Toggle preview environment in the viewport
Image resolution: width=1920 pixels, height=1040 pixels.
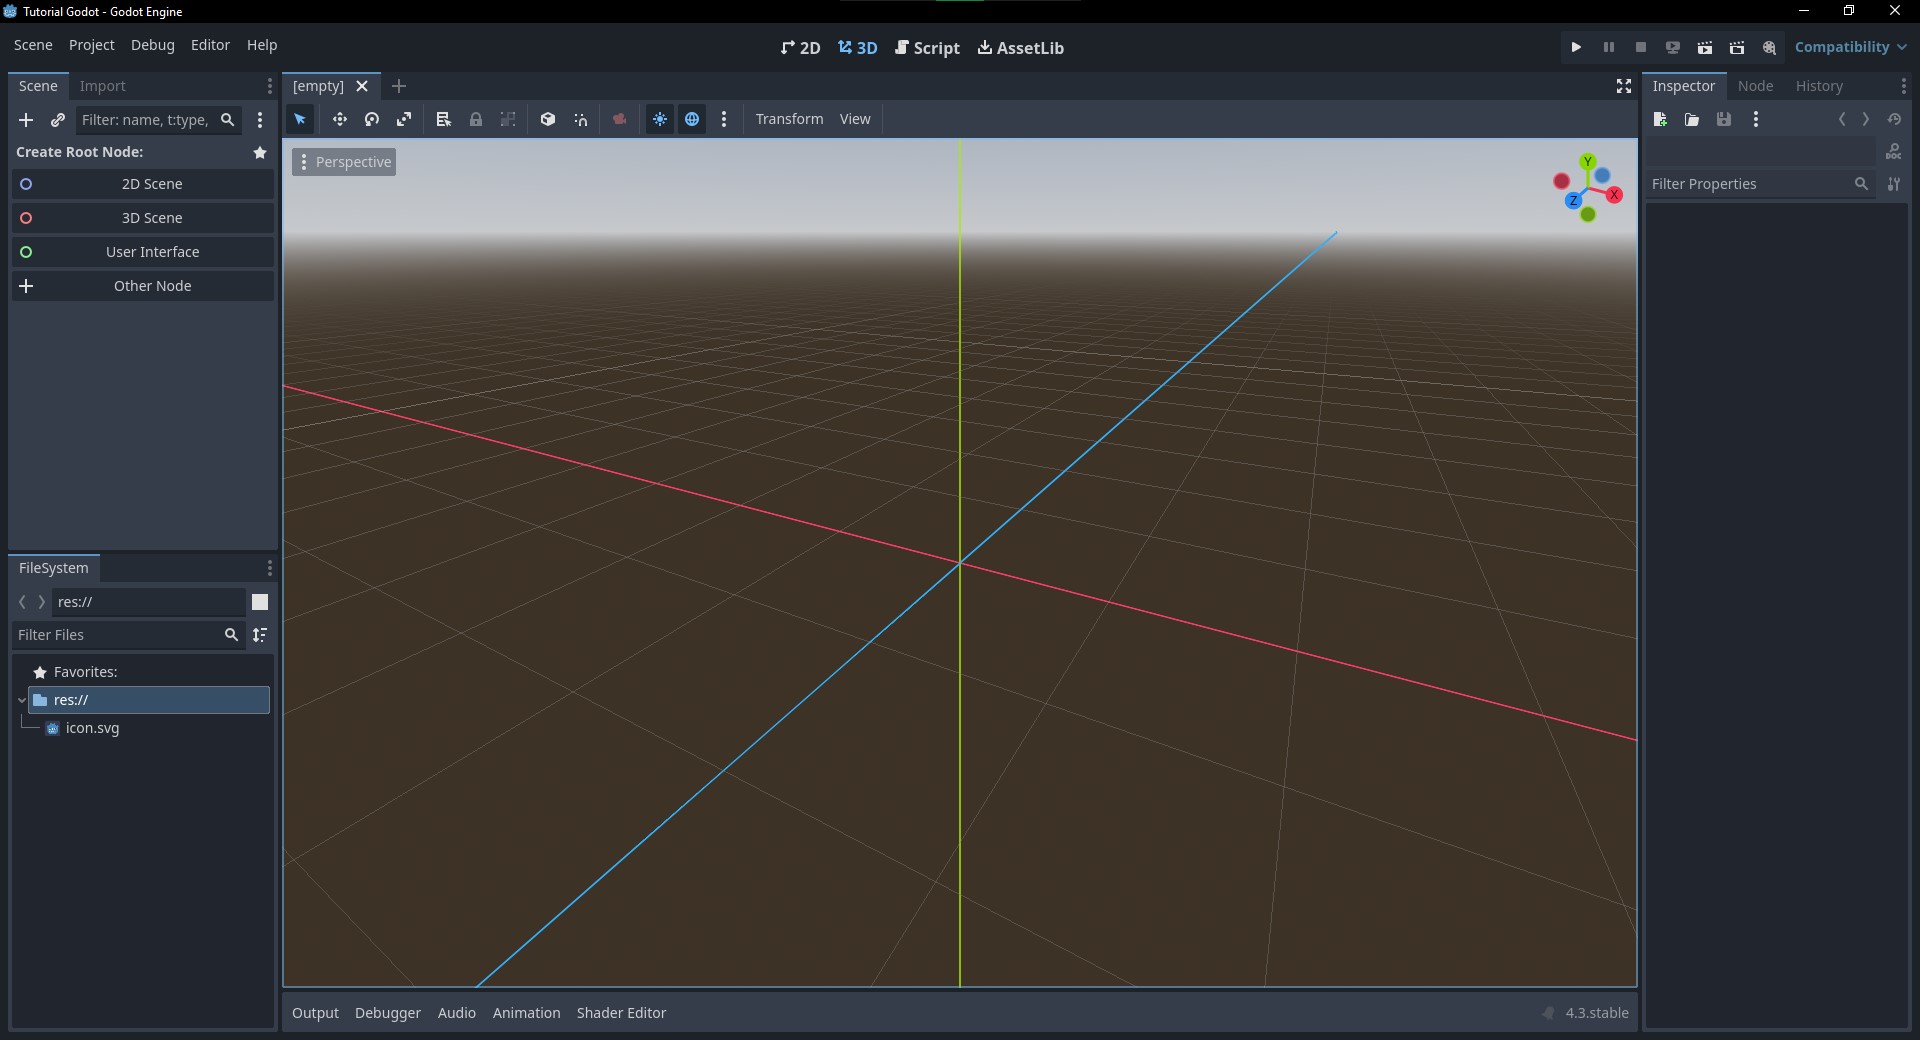(693, 119)
